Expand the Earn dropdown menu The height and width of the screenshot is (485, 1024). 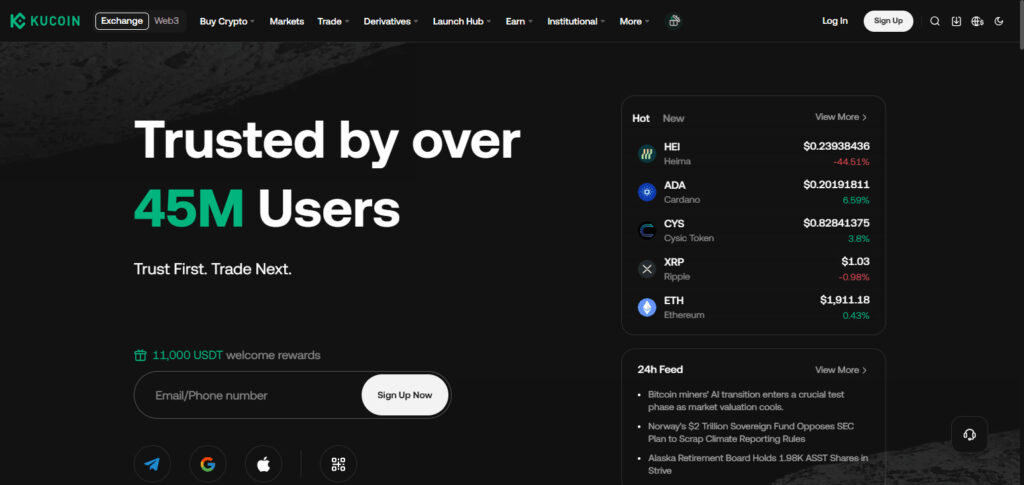(519, 21)
